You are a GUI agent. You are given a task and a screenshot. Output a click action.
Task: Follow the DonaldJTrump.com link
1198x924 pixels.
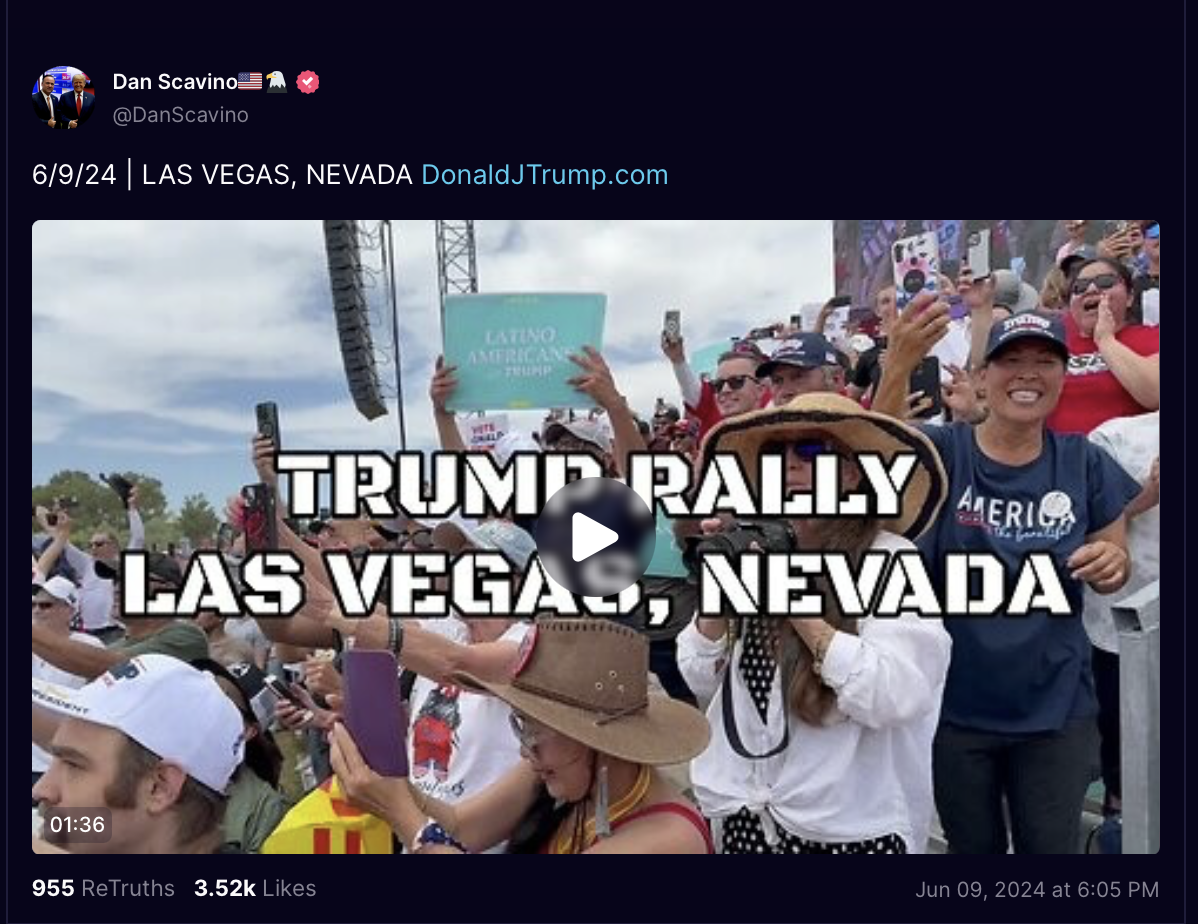click(545, 175)
